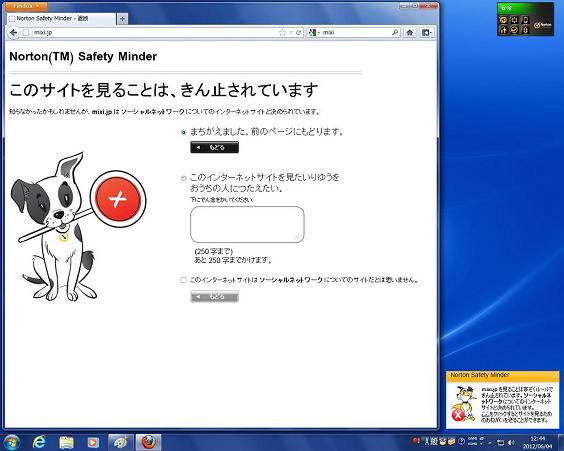Open a new tab with plus button
564x451 pixels.
[122, 18]
